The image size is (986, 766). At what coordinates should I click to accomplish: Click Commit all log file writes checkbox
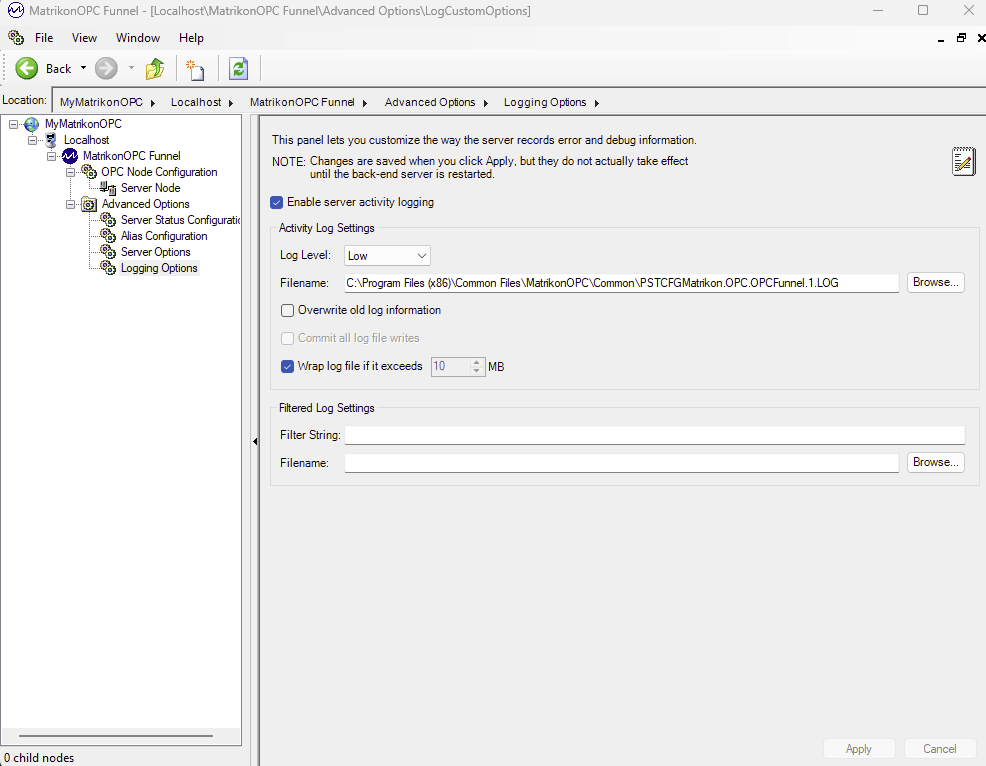(x=287, y=338)
